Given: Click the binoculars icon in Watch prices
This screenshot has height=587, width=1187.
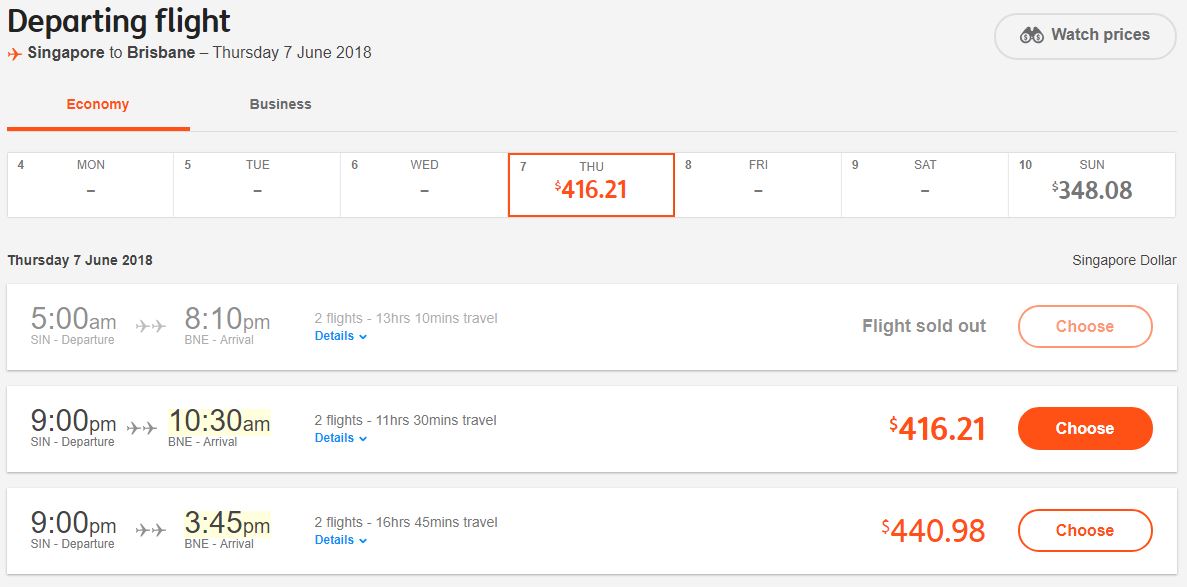Looking at the screenshot, I should (1031, 35).
